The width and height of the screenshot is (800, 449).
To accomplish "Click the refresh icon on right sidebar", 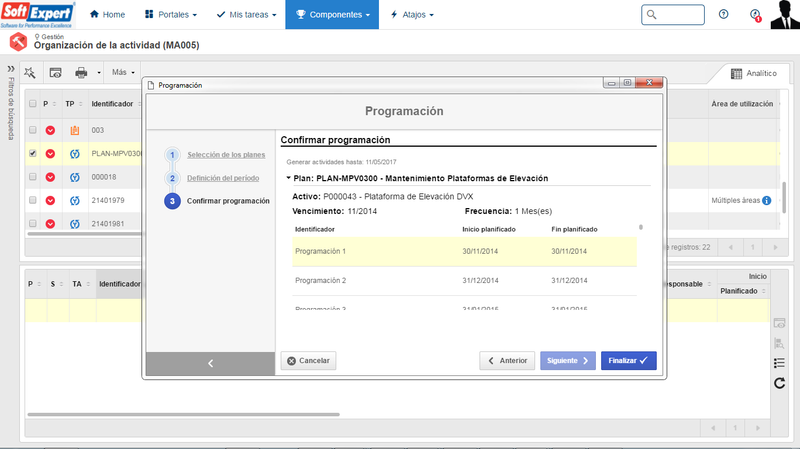I will pyautogui.click(x=780, y=383).
